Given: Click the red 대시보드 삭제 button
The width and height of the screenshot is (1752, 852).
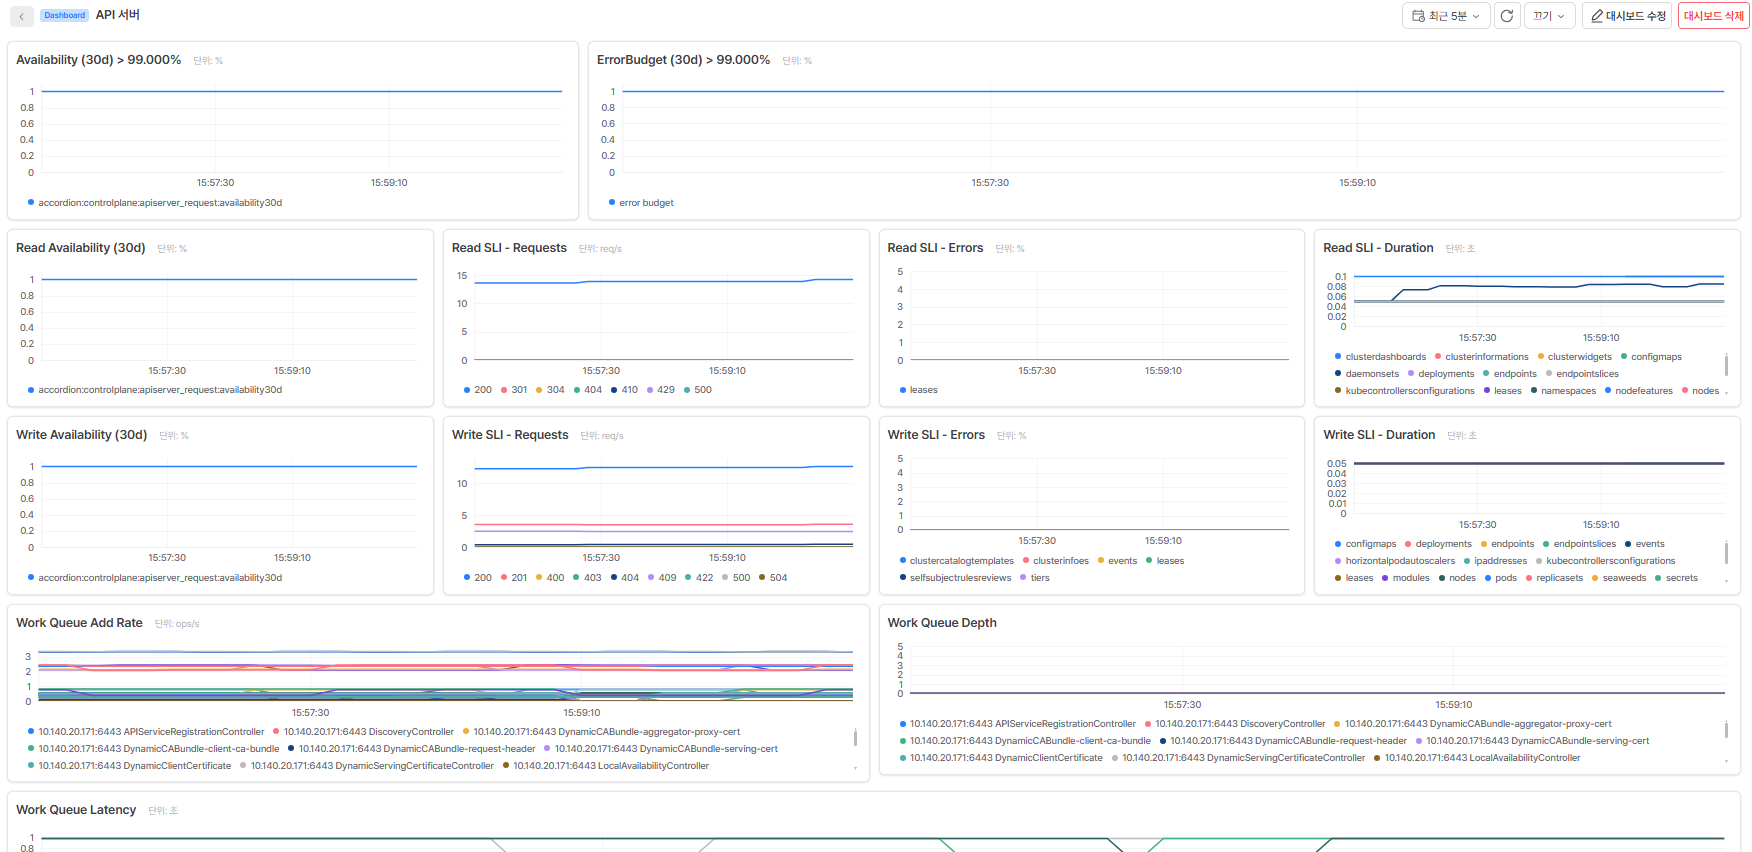Looking at the screenshot, I should point(1714,16).
